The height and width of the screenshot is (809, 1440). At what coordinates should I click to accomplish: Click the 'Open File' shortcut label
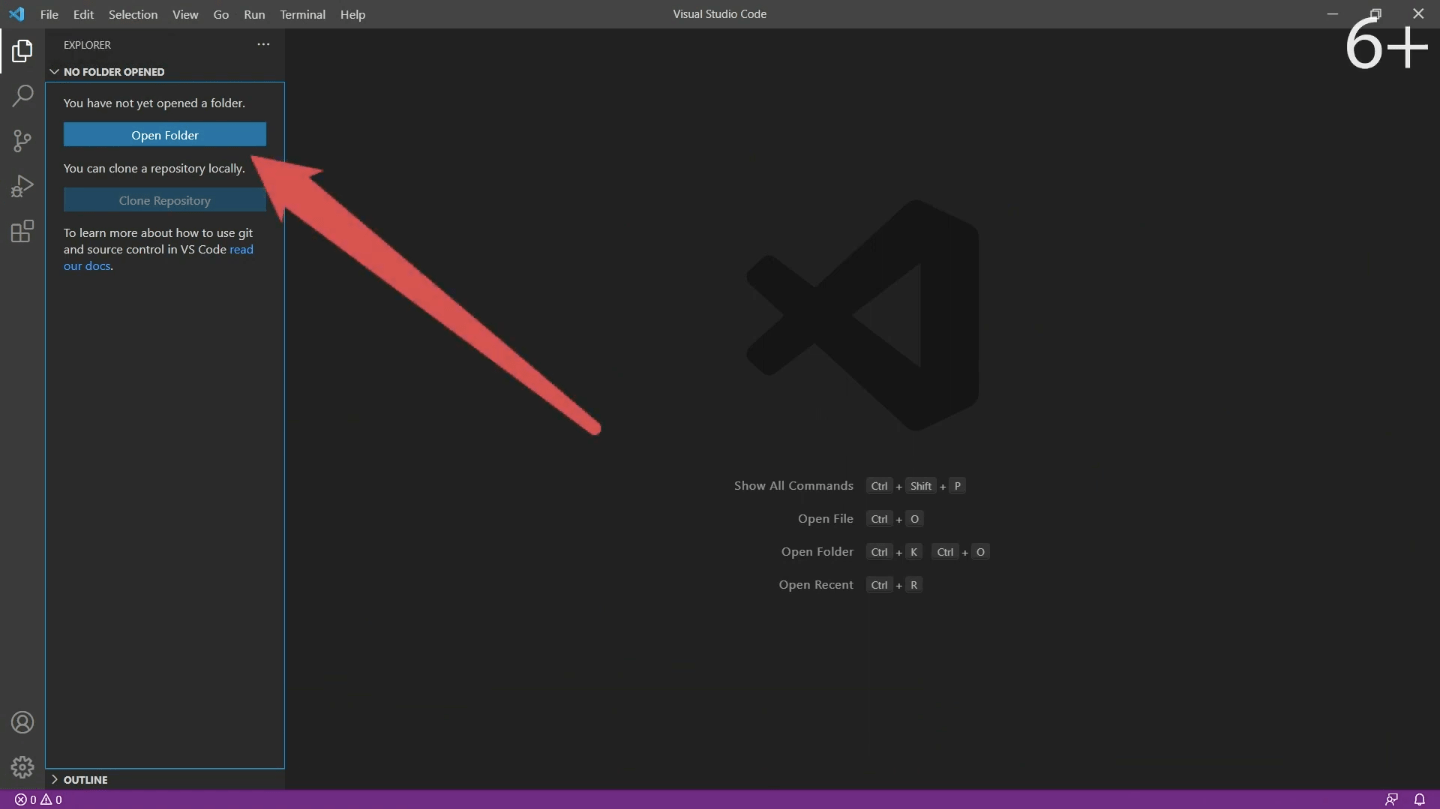(826, 519)
